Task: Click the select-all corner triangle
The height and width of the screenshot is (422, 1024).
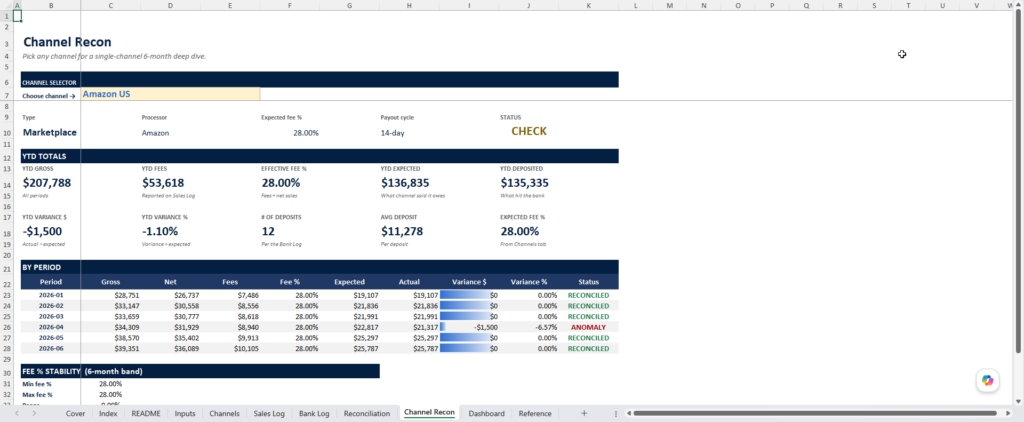Action: coord(6,5)
